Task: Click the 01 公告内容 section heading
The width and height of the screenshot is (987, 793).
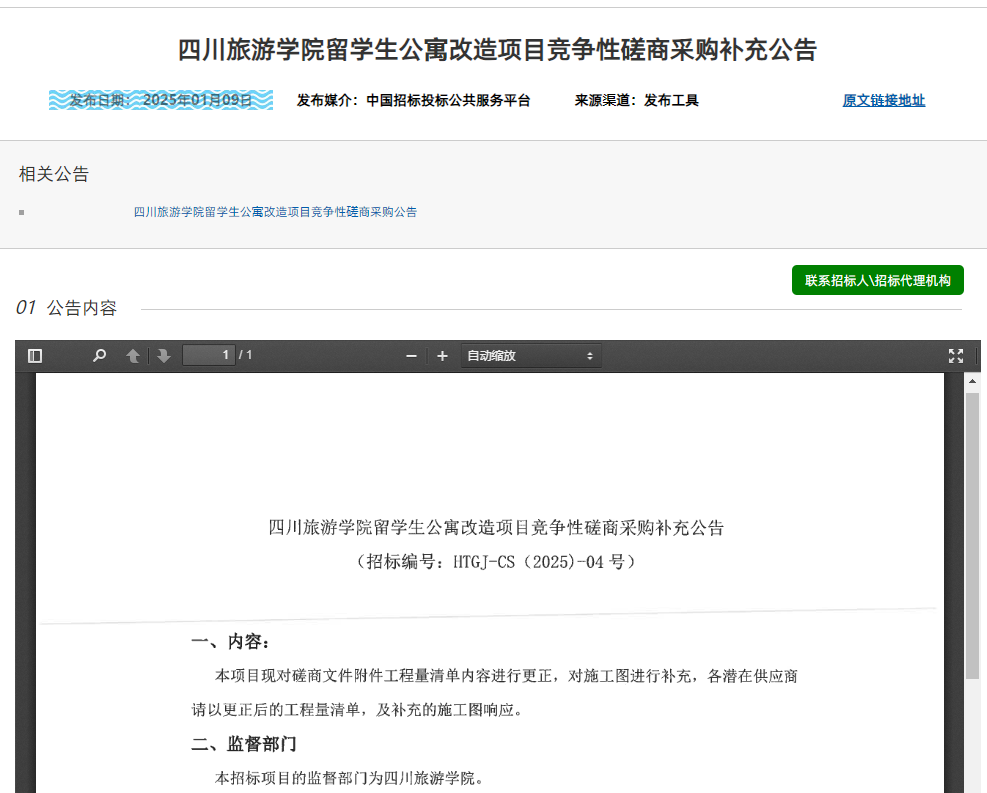Action: 67,308
